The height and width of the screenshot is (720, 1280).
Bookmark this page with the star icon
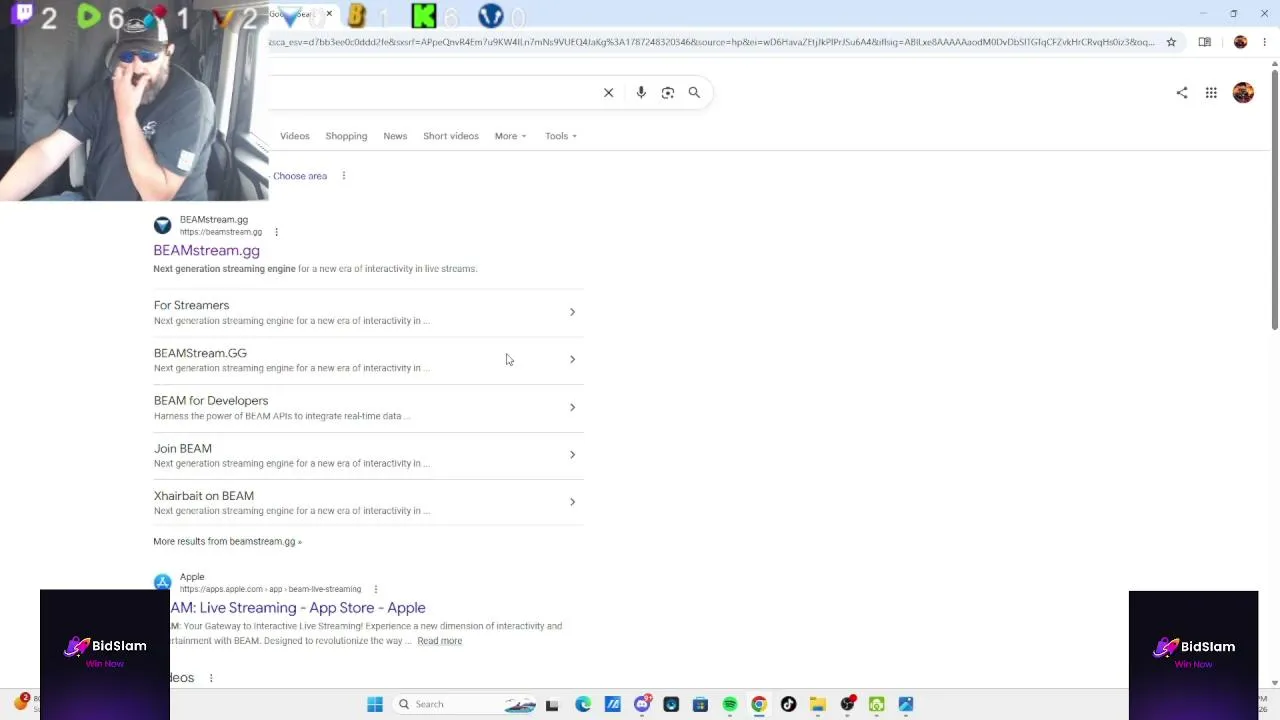(x=1171, y=42)
